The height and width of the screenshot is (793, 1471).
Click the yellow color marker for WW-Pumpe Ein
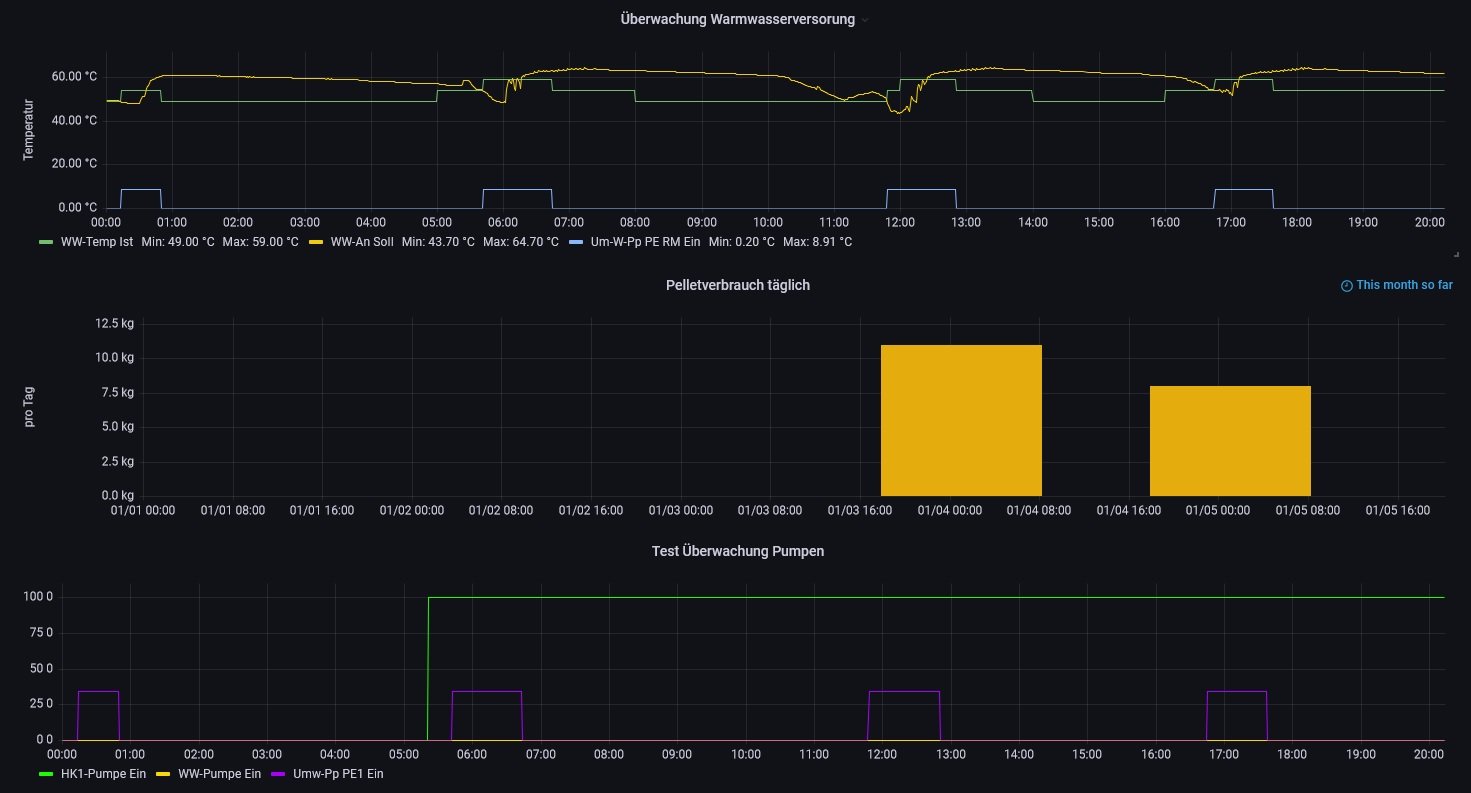pos(162,773)
